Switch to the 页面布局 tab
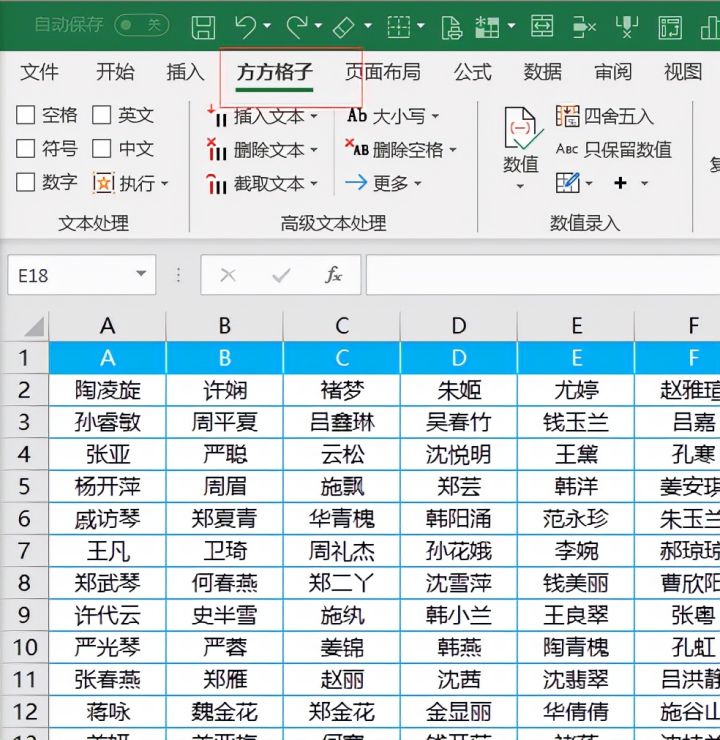Viewport: 720px width, 740px height. point(383,72)
